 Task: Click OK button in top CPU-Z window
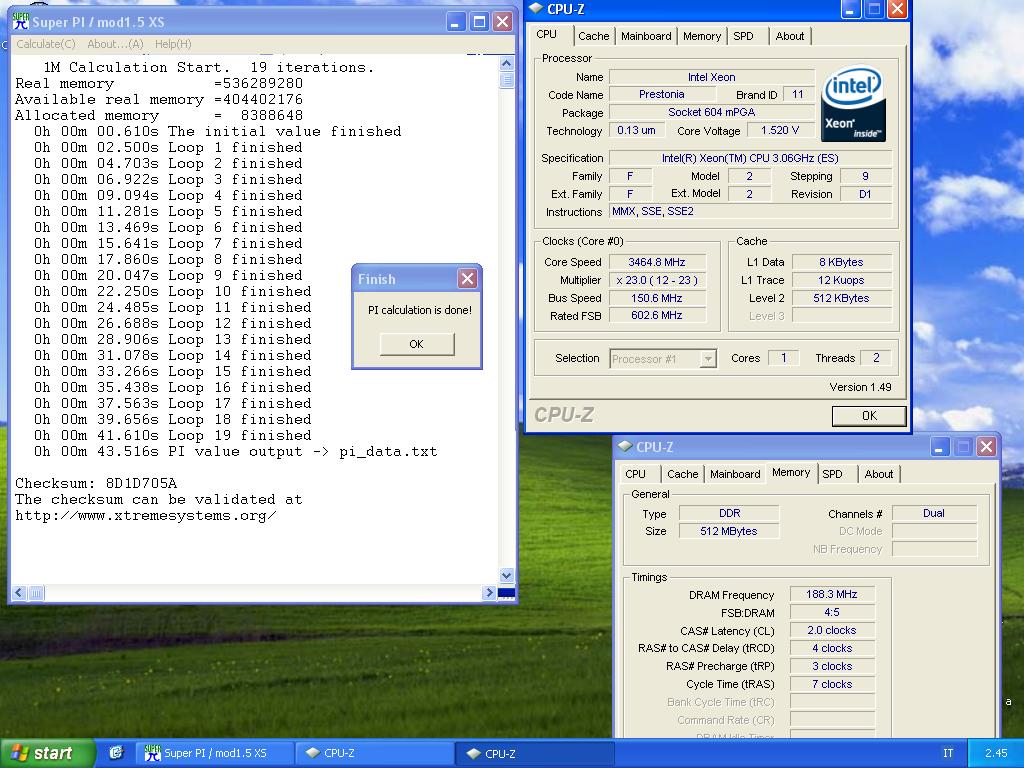[869, 415]
